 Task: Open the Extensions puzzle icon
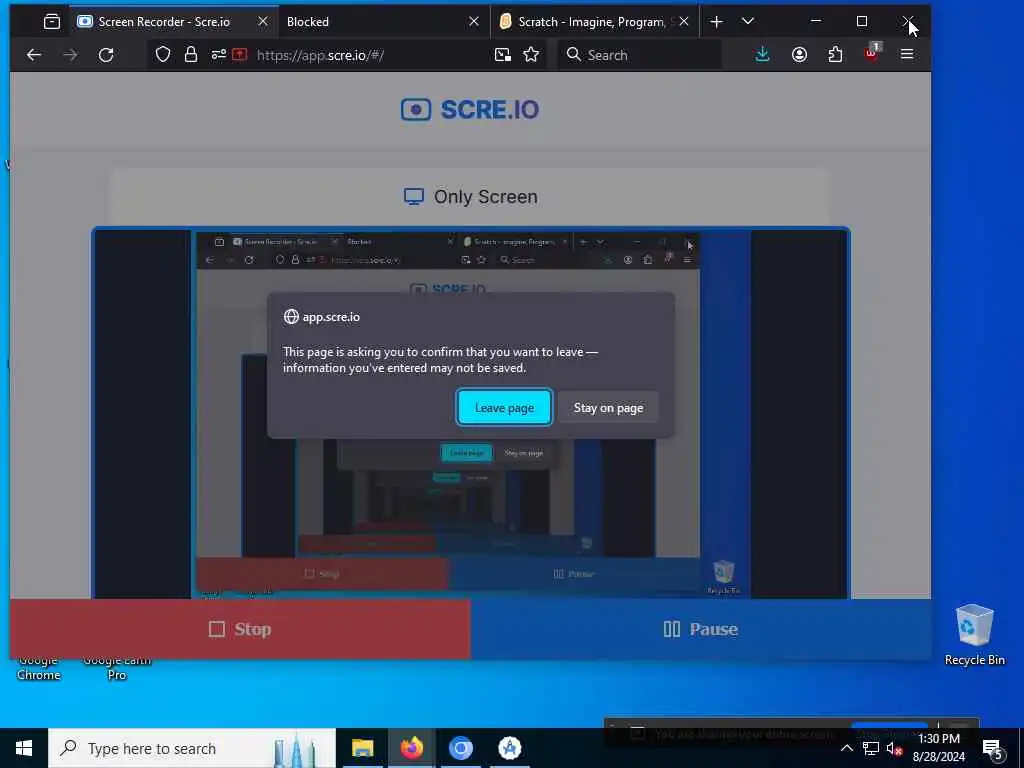point(835,55)
